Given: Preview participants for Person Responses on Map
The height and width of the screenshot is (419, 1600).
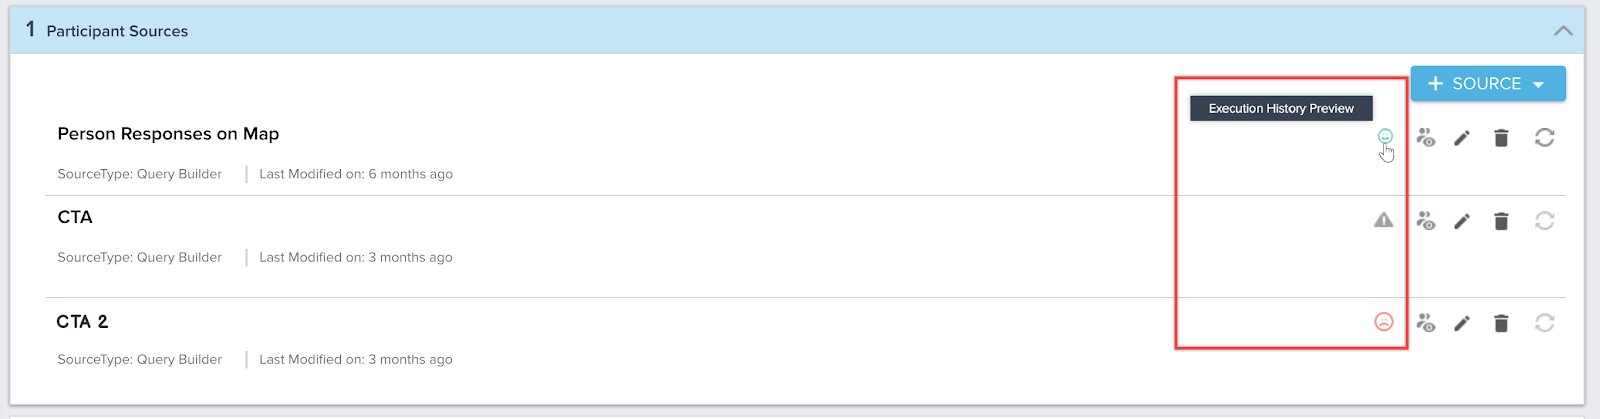Looking at the screenshot, I should [1426, 138].
